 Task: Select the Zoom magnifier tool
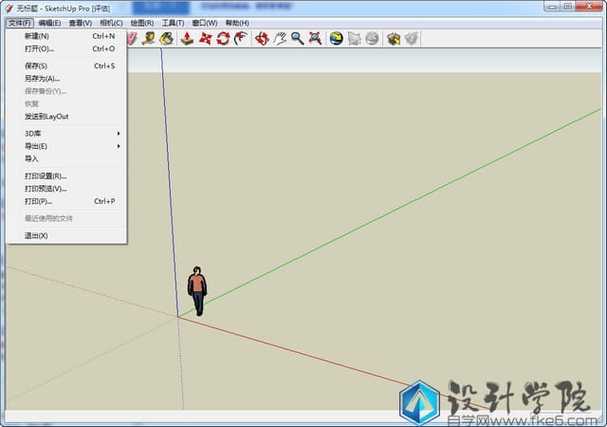[x=297, y=38]
